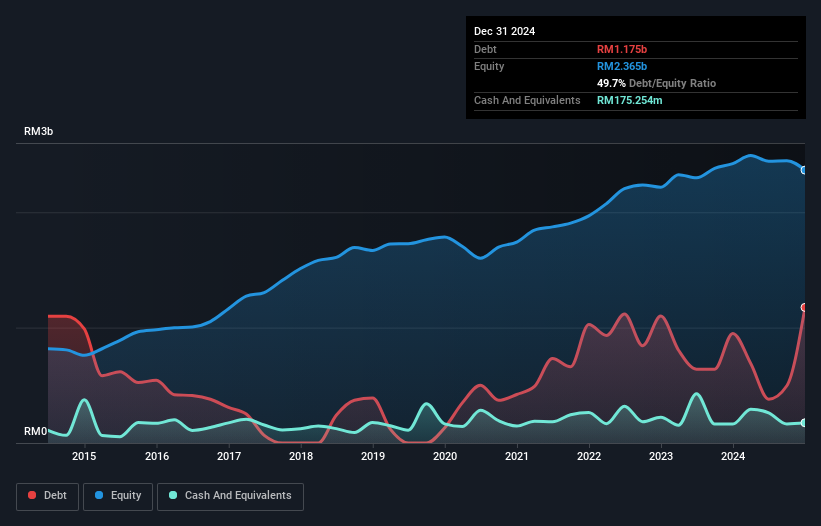821x526 pixels.
Task: Click the 2023 x-axis label
Action: click(661, 456)
